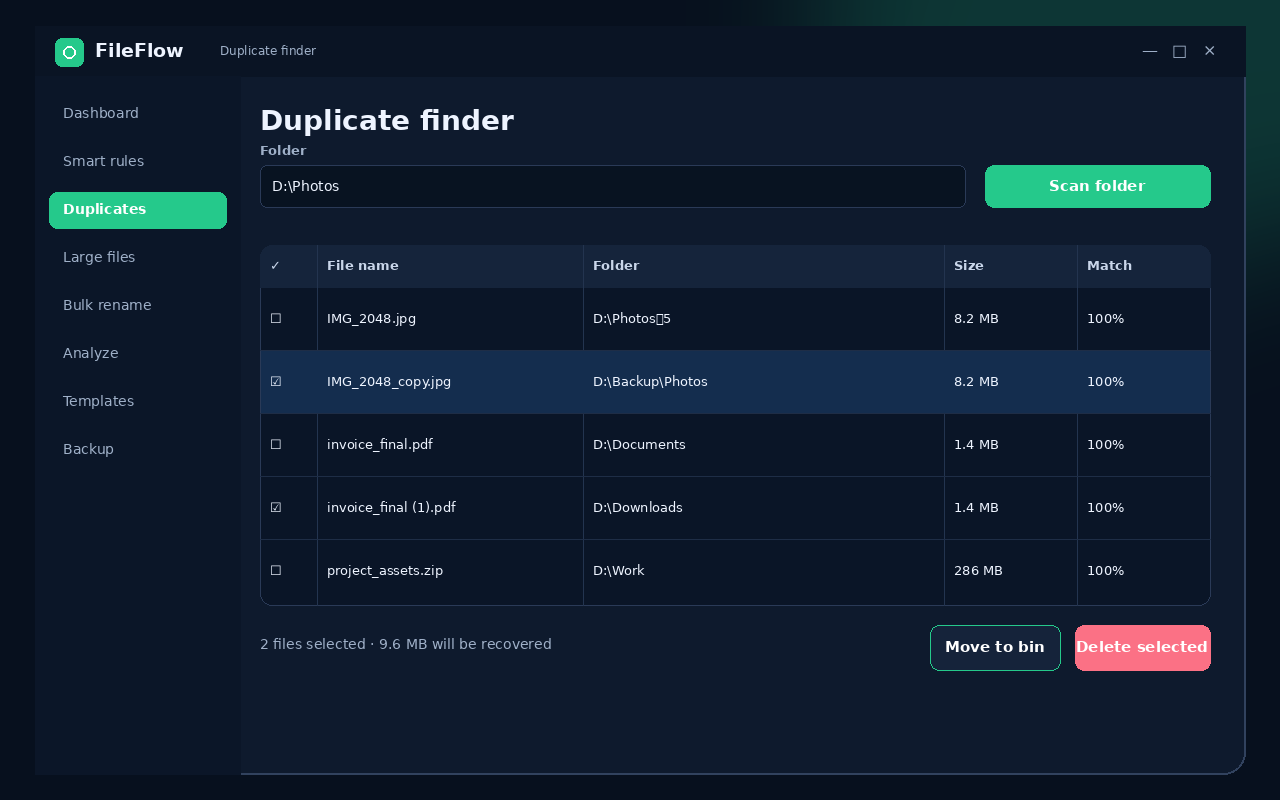Open Templates in the sidebar
The width and height of the screenshot is (1280, 800).
(x=138, y=402)
